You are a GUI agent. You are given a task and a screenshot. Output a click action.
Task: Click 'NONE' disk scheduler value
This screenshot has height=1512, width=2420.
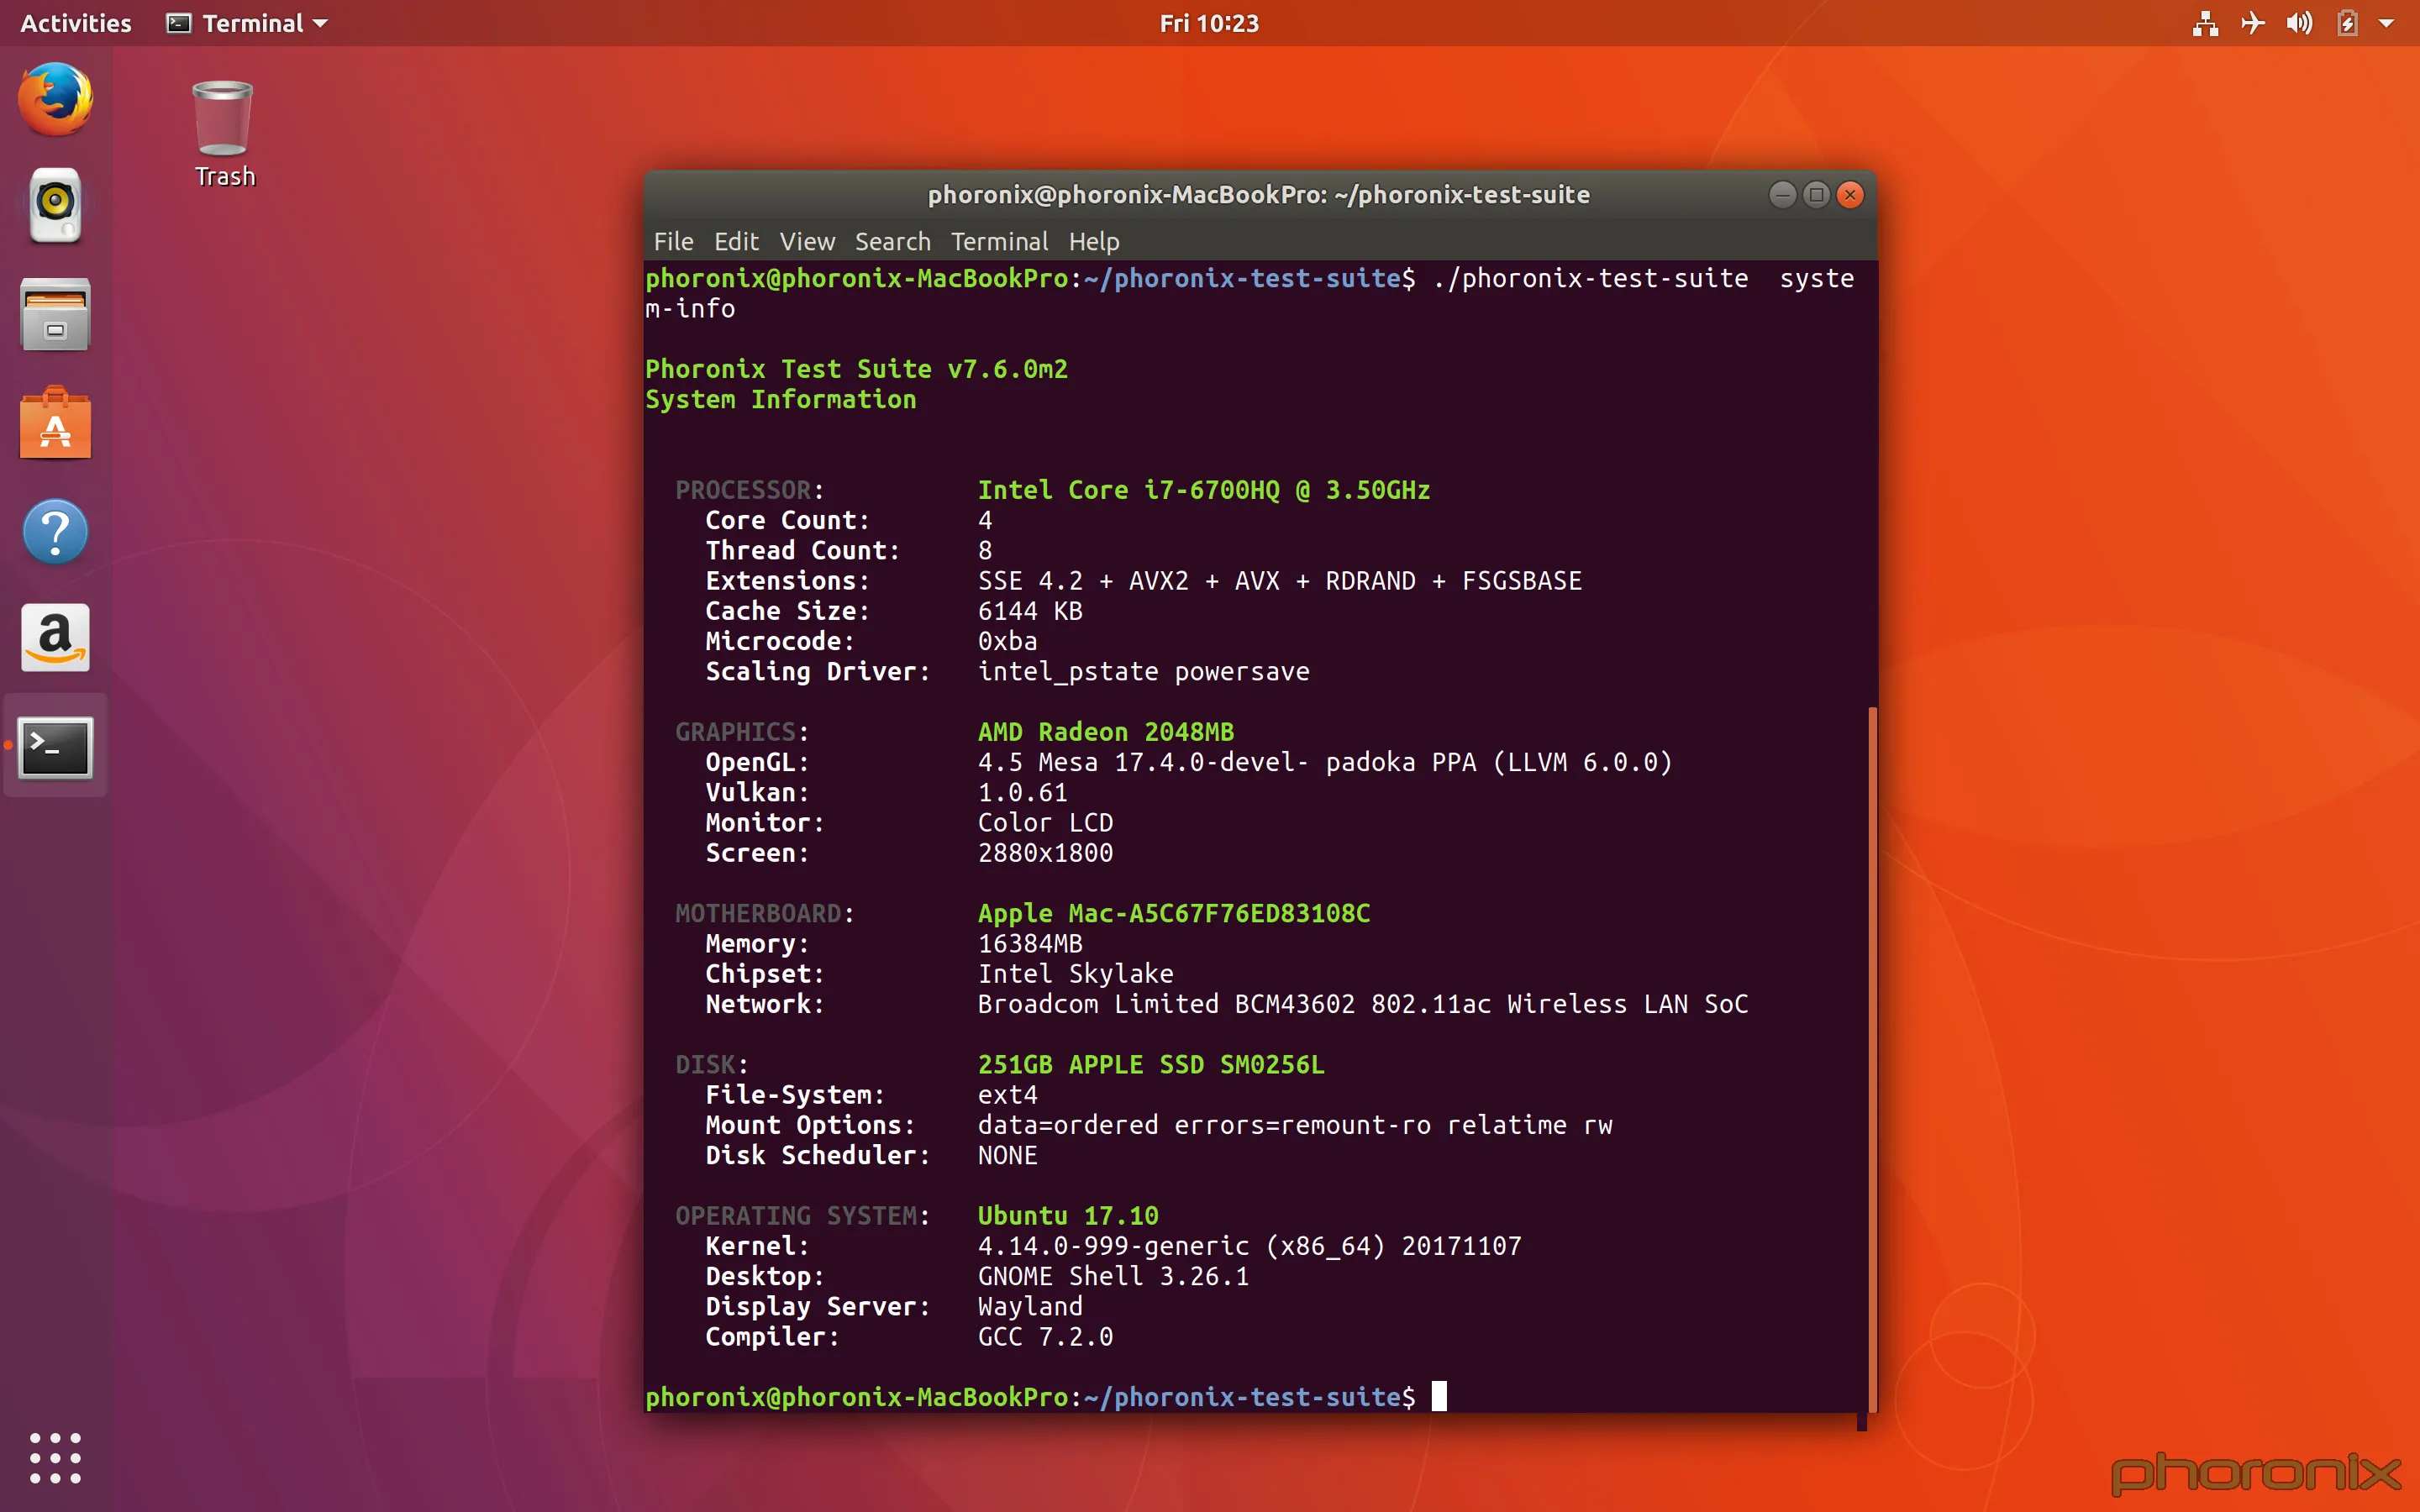(1007, 1155)
